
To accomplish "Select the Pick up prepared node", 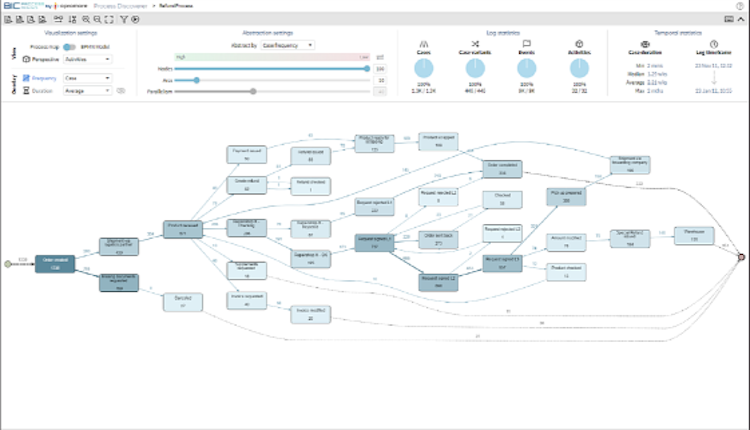I will tap(566, 197).
